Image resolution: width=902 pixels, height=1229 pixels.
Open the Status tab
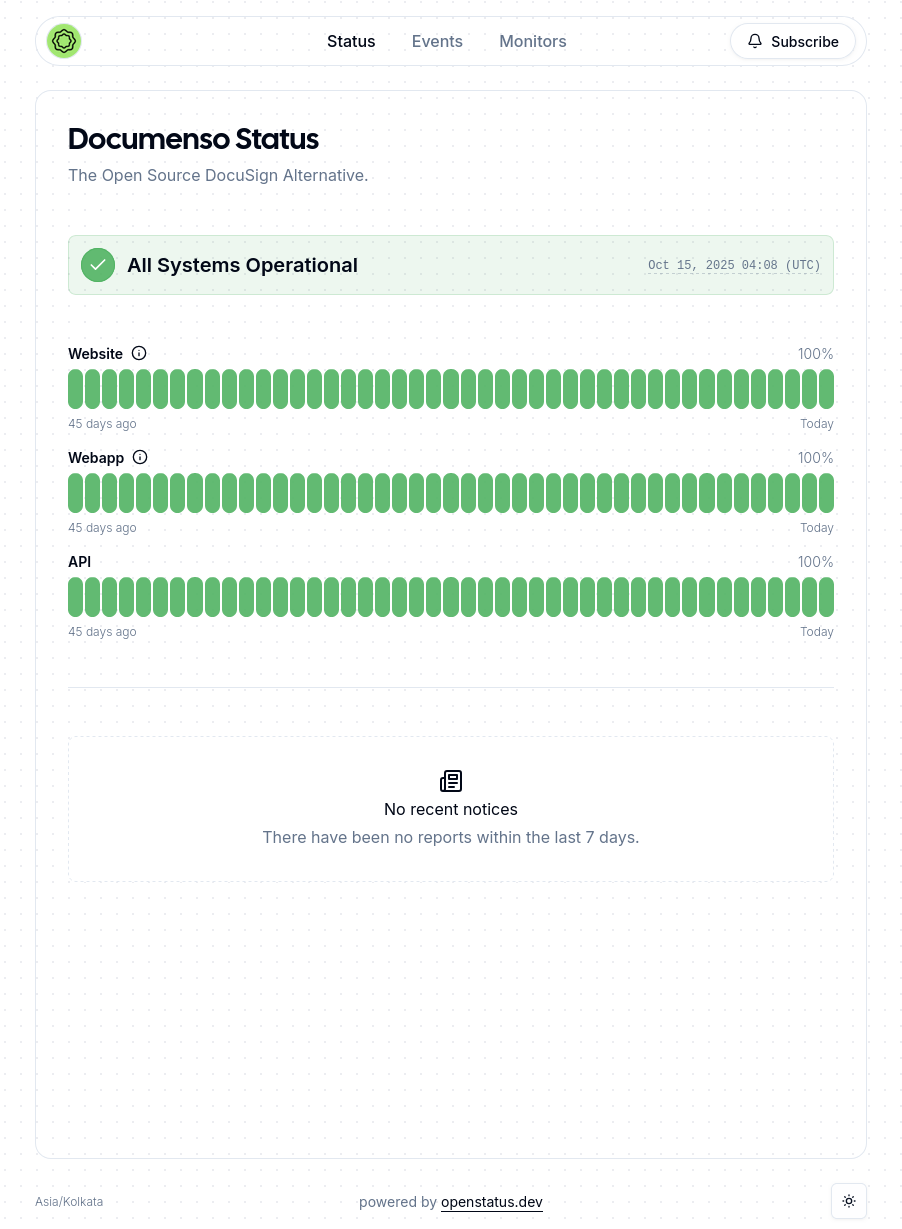(351, 41)
